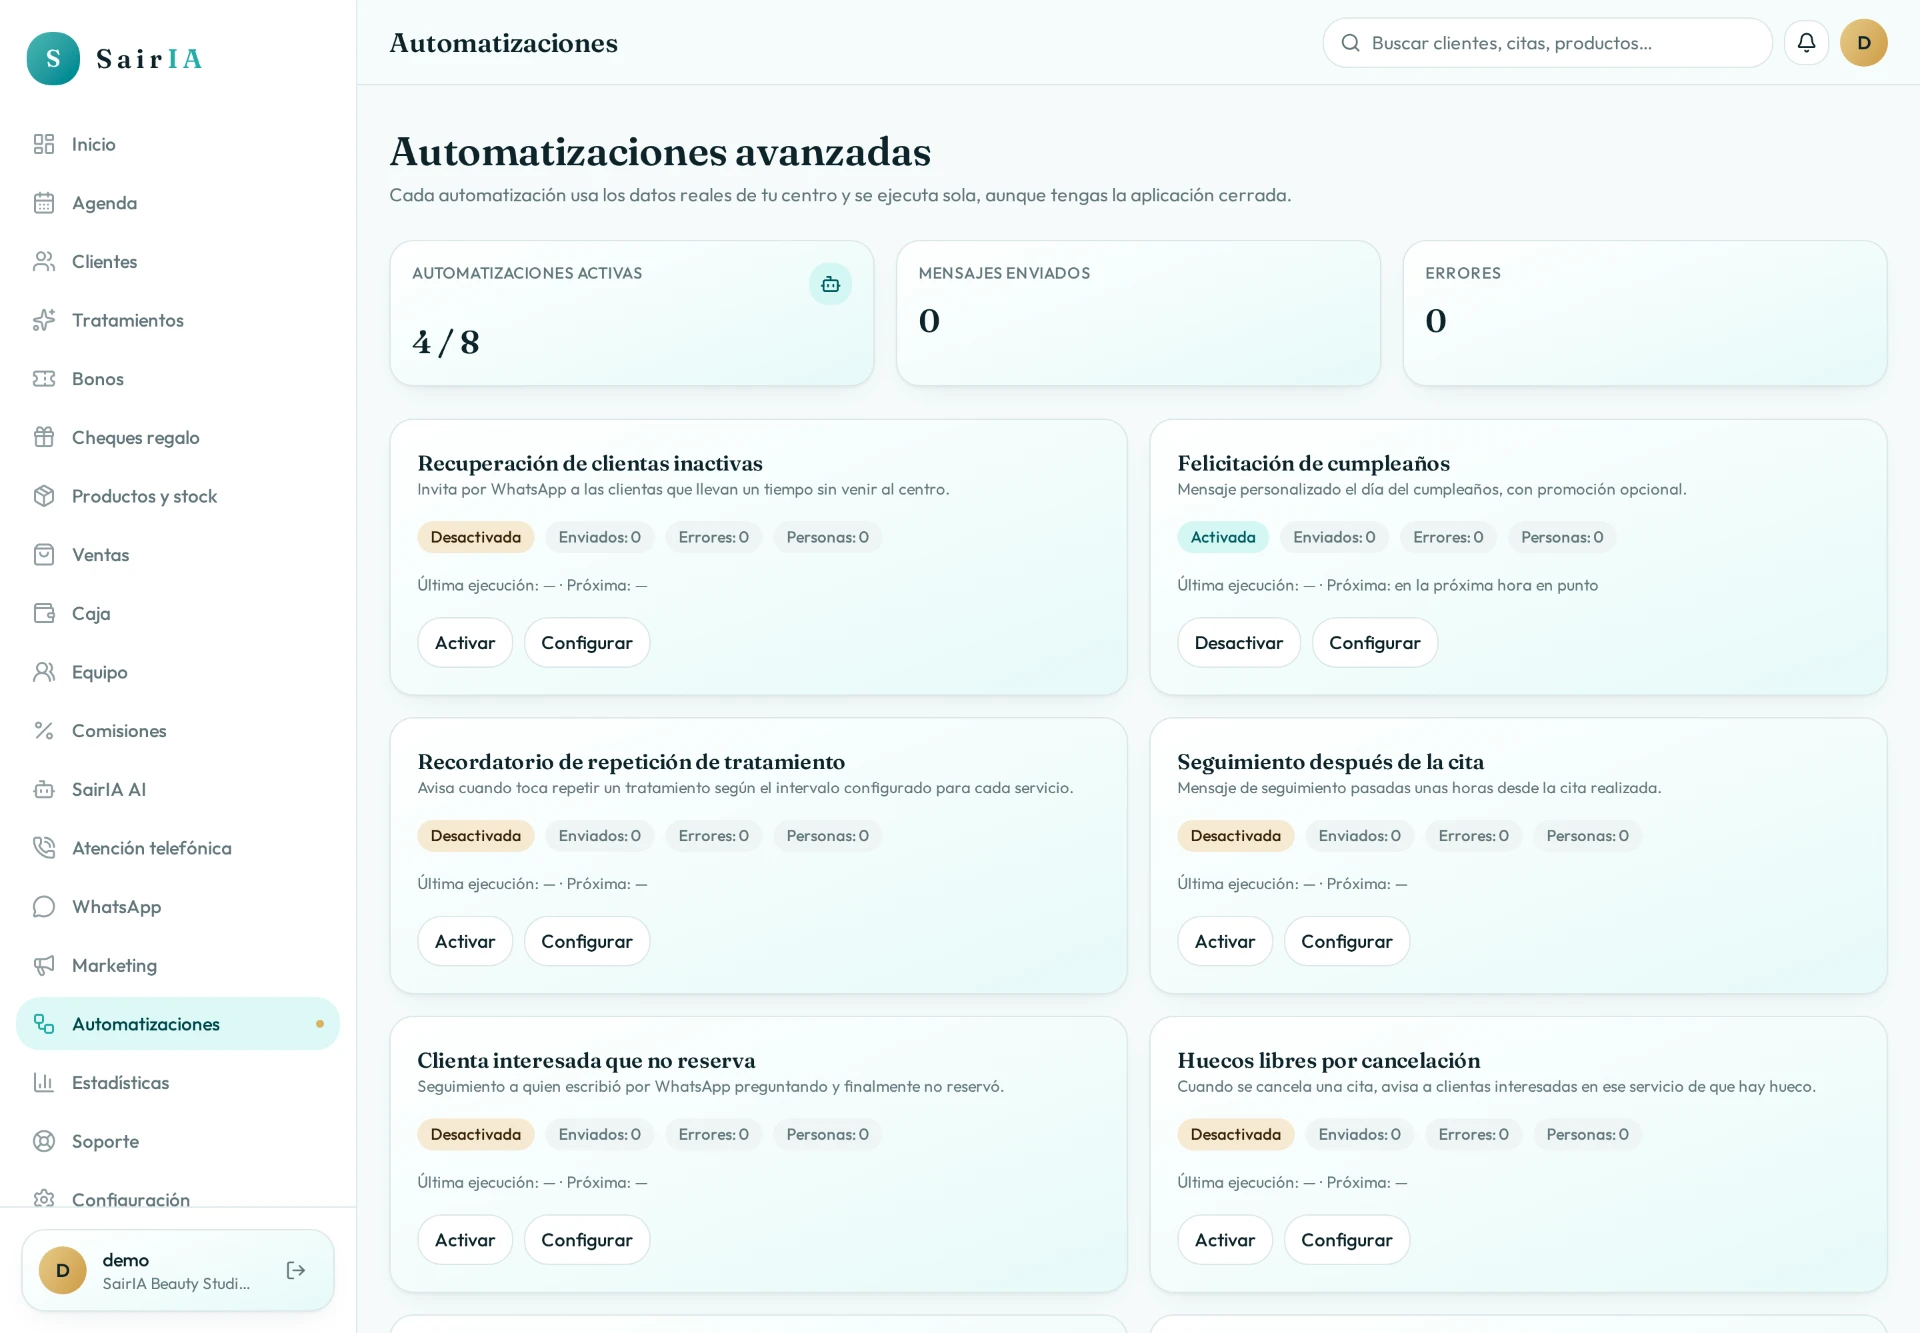
Task: Click the Inicio dashboard icon in sidebar
Action: tap(44, 144)
